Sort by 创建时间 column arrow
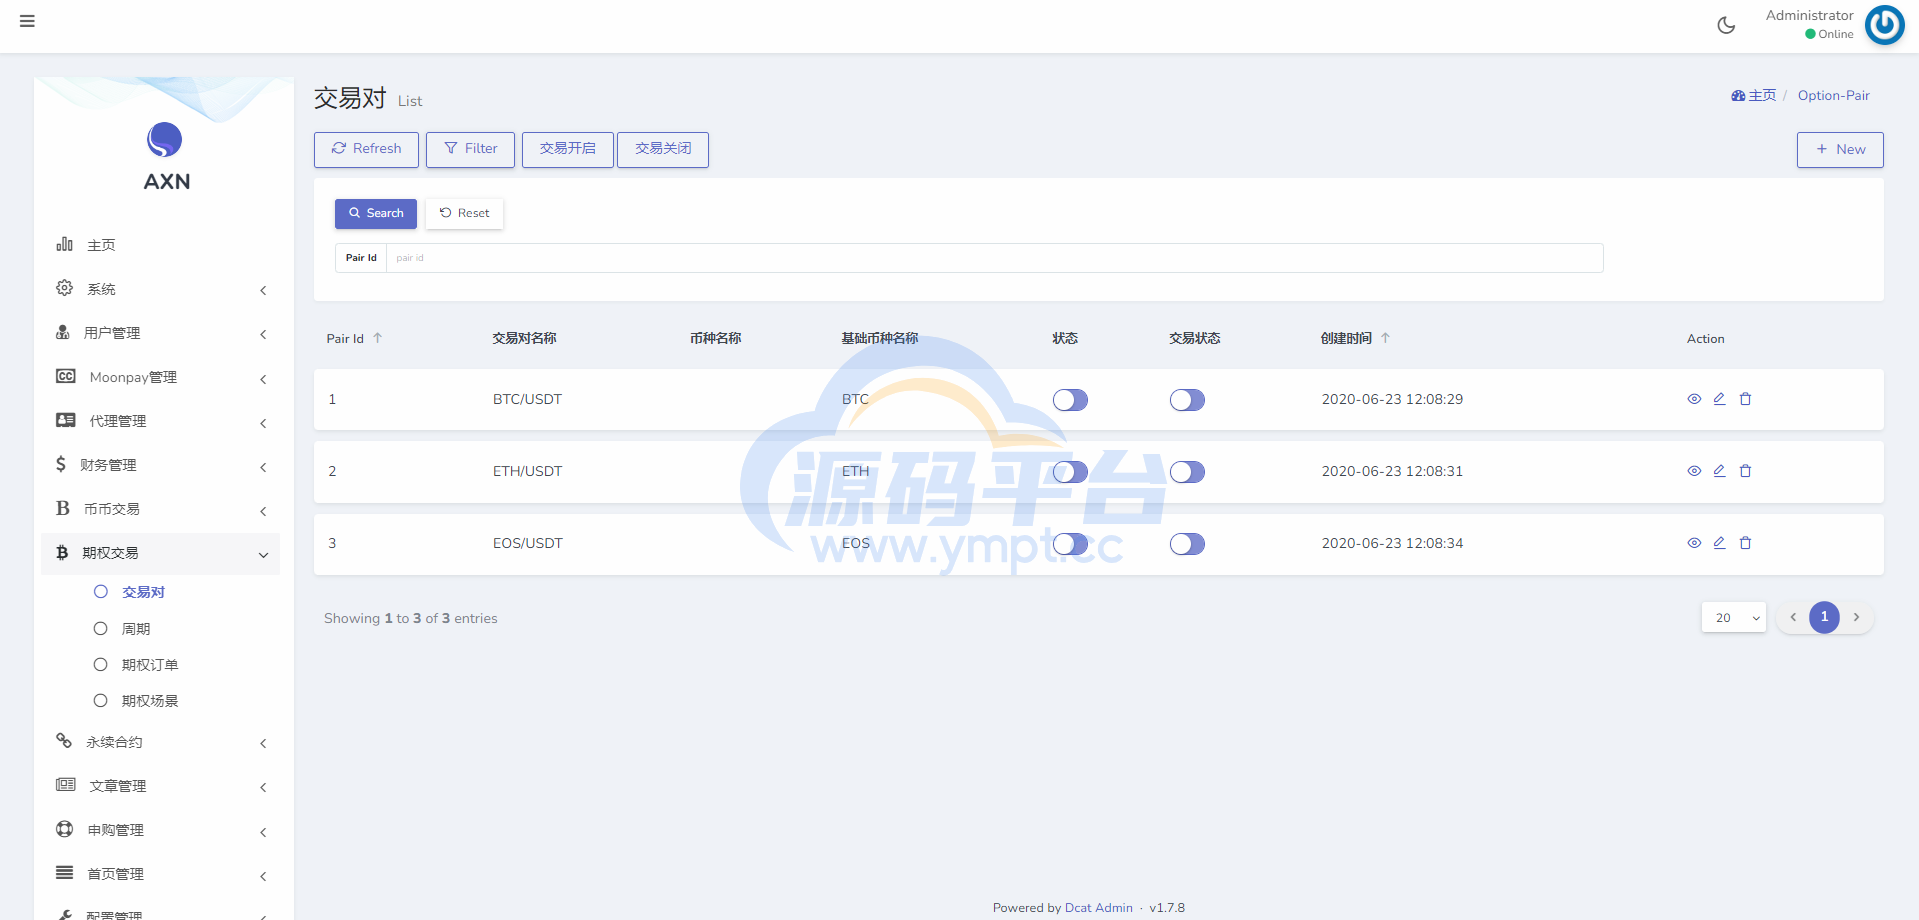The width and height of the screenshot is (1919, 920). click(1385, 338)
